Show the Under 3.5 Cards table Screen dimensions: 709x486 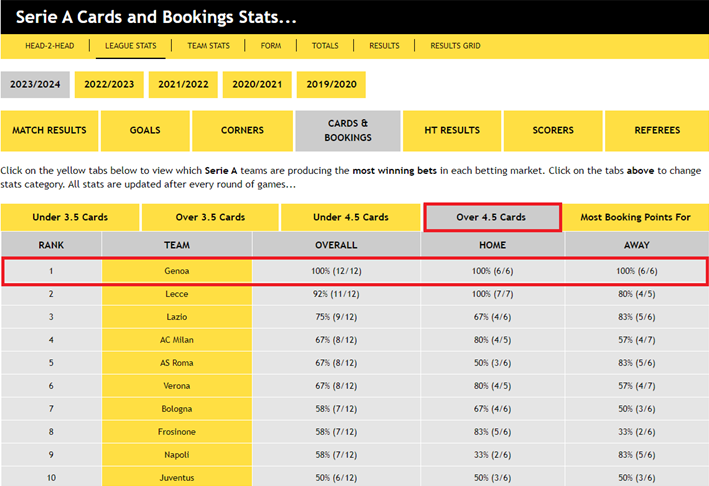click(x=70, y=217)
